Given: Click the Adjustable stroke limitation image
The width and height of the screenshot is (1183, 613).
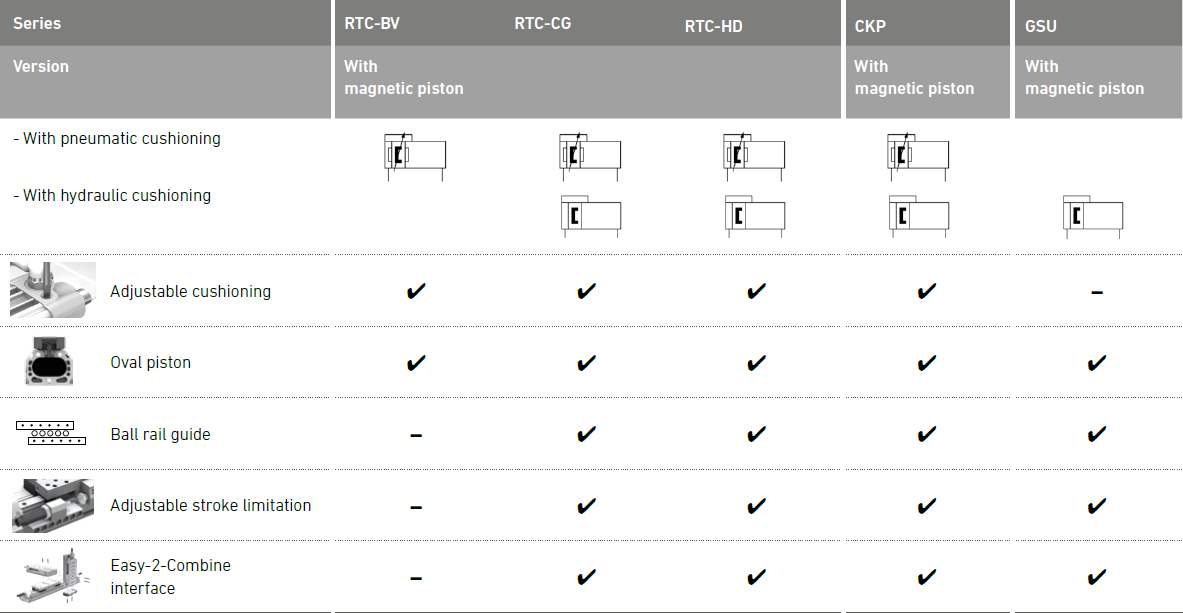Looking at the screenshot, I should click(x=53, y=505).
